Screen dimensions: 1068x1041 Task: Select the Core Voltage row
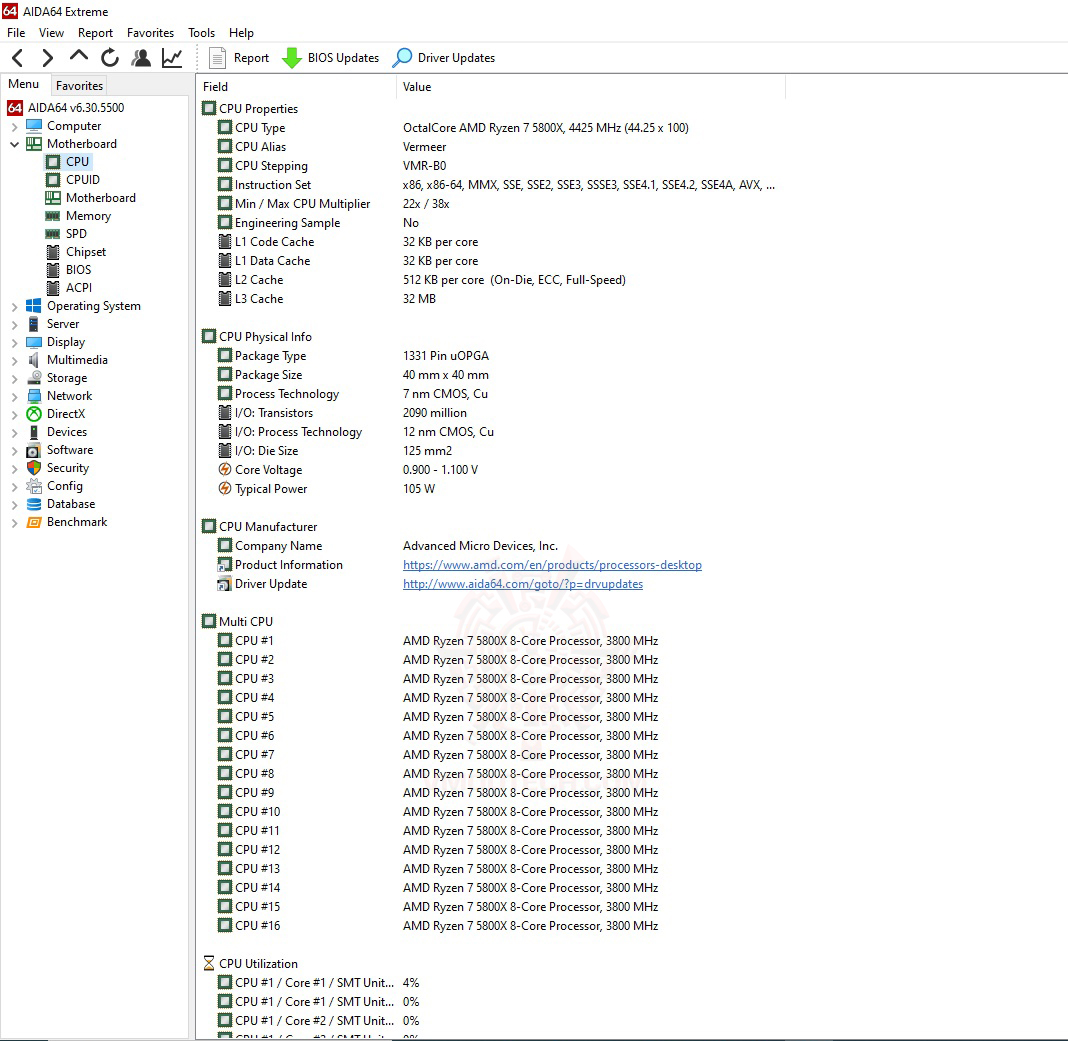coord(491,469)
